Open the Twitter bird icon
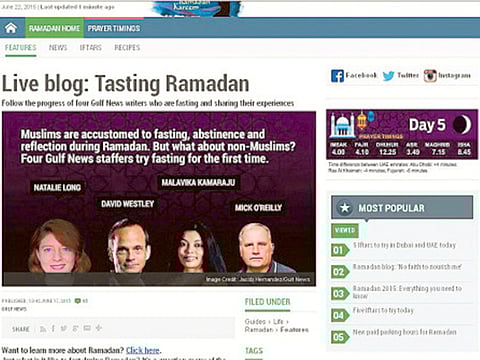480x360 pixels. (x=388, y=76)
